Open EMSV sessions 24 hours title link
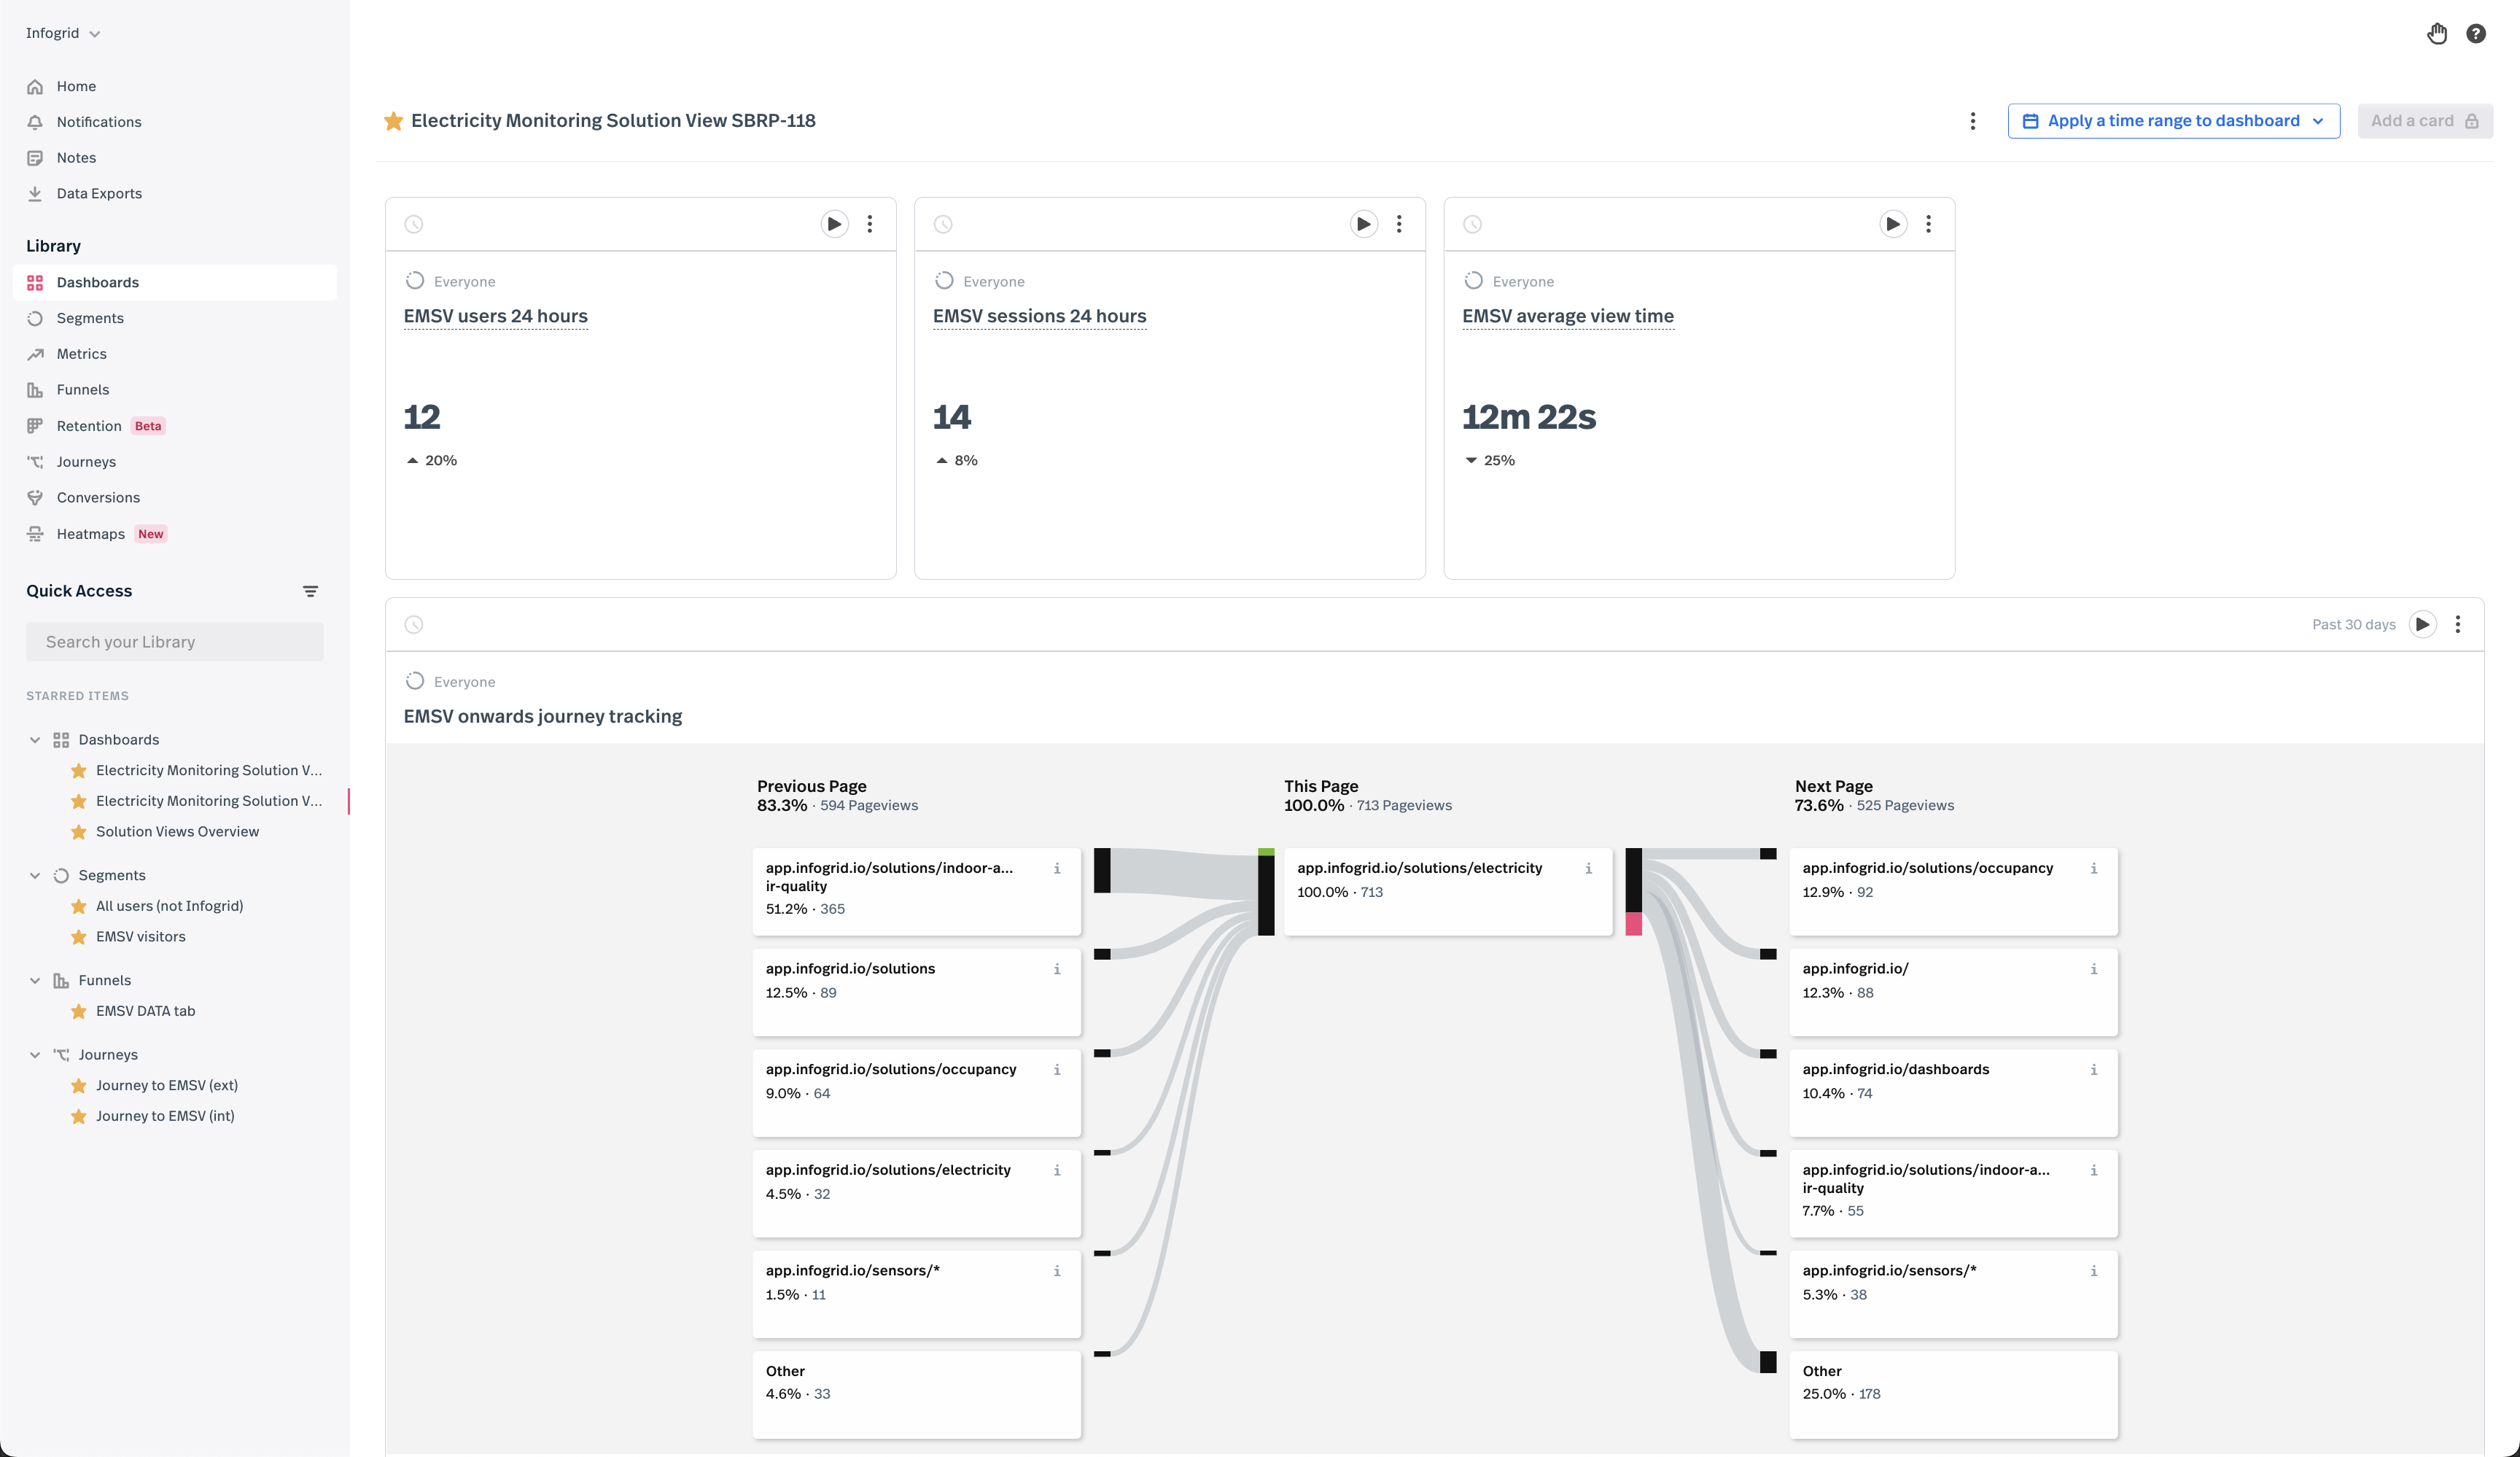This screenshot has height=1457, width=2520. coord(1040,316)
